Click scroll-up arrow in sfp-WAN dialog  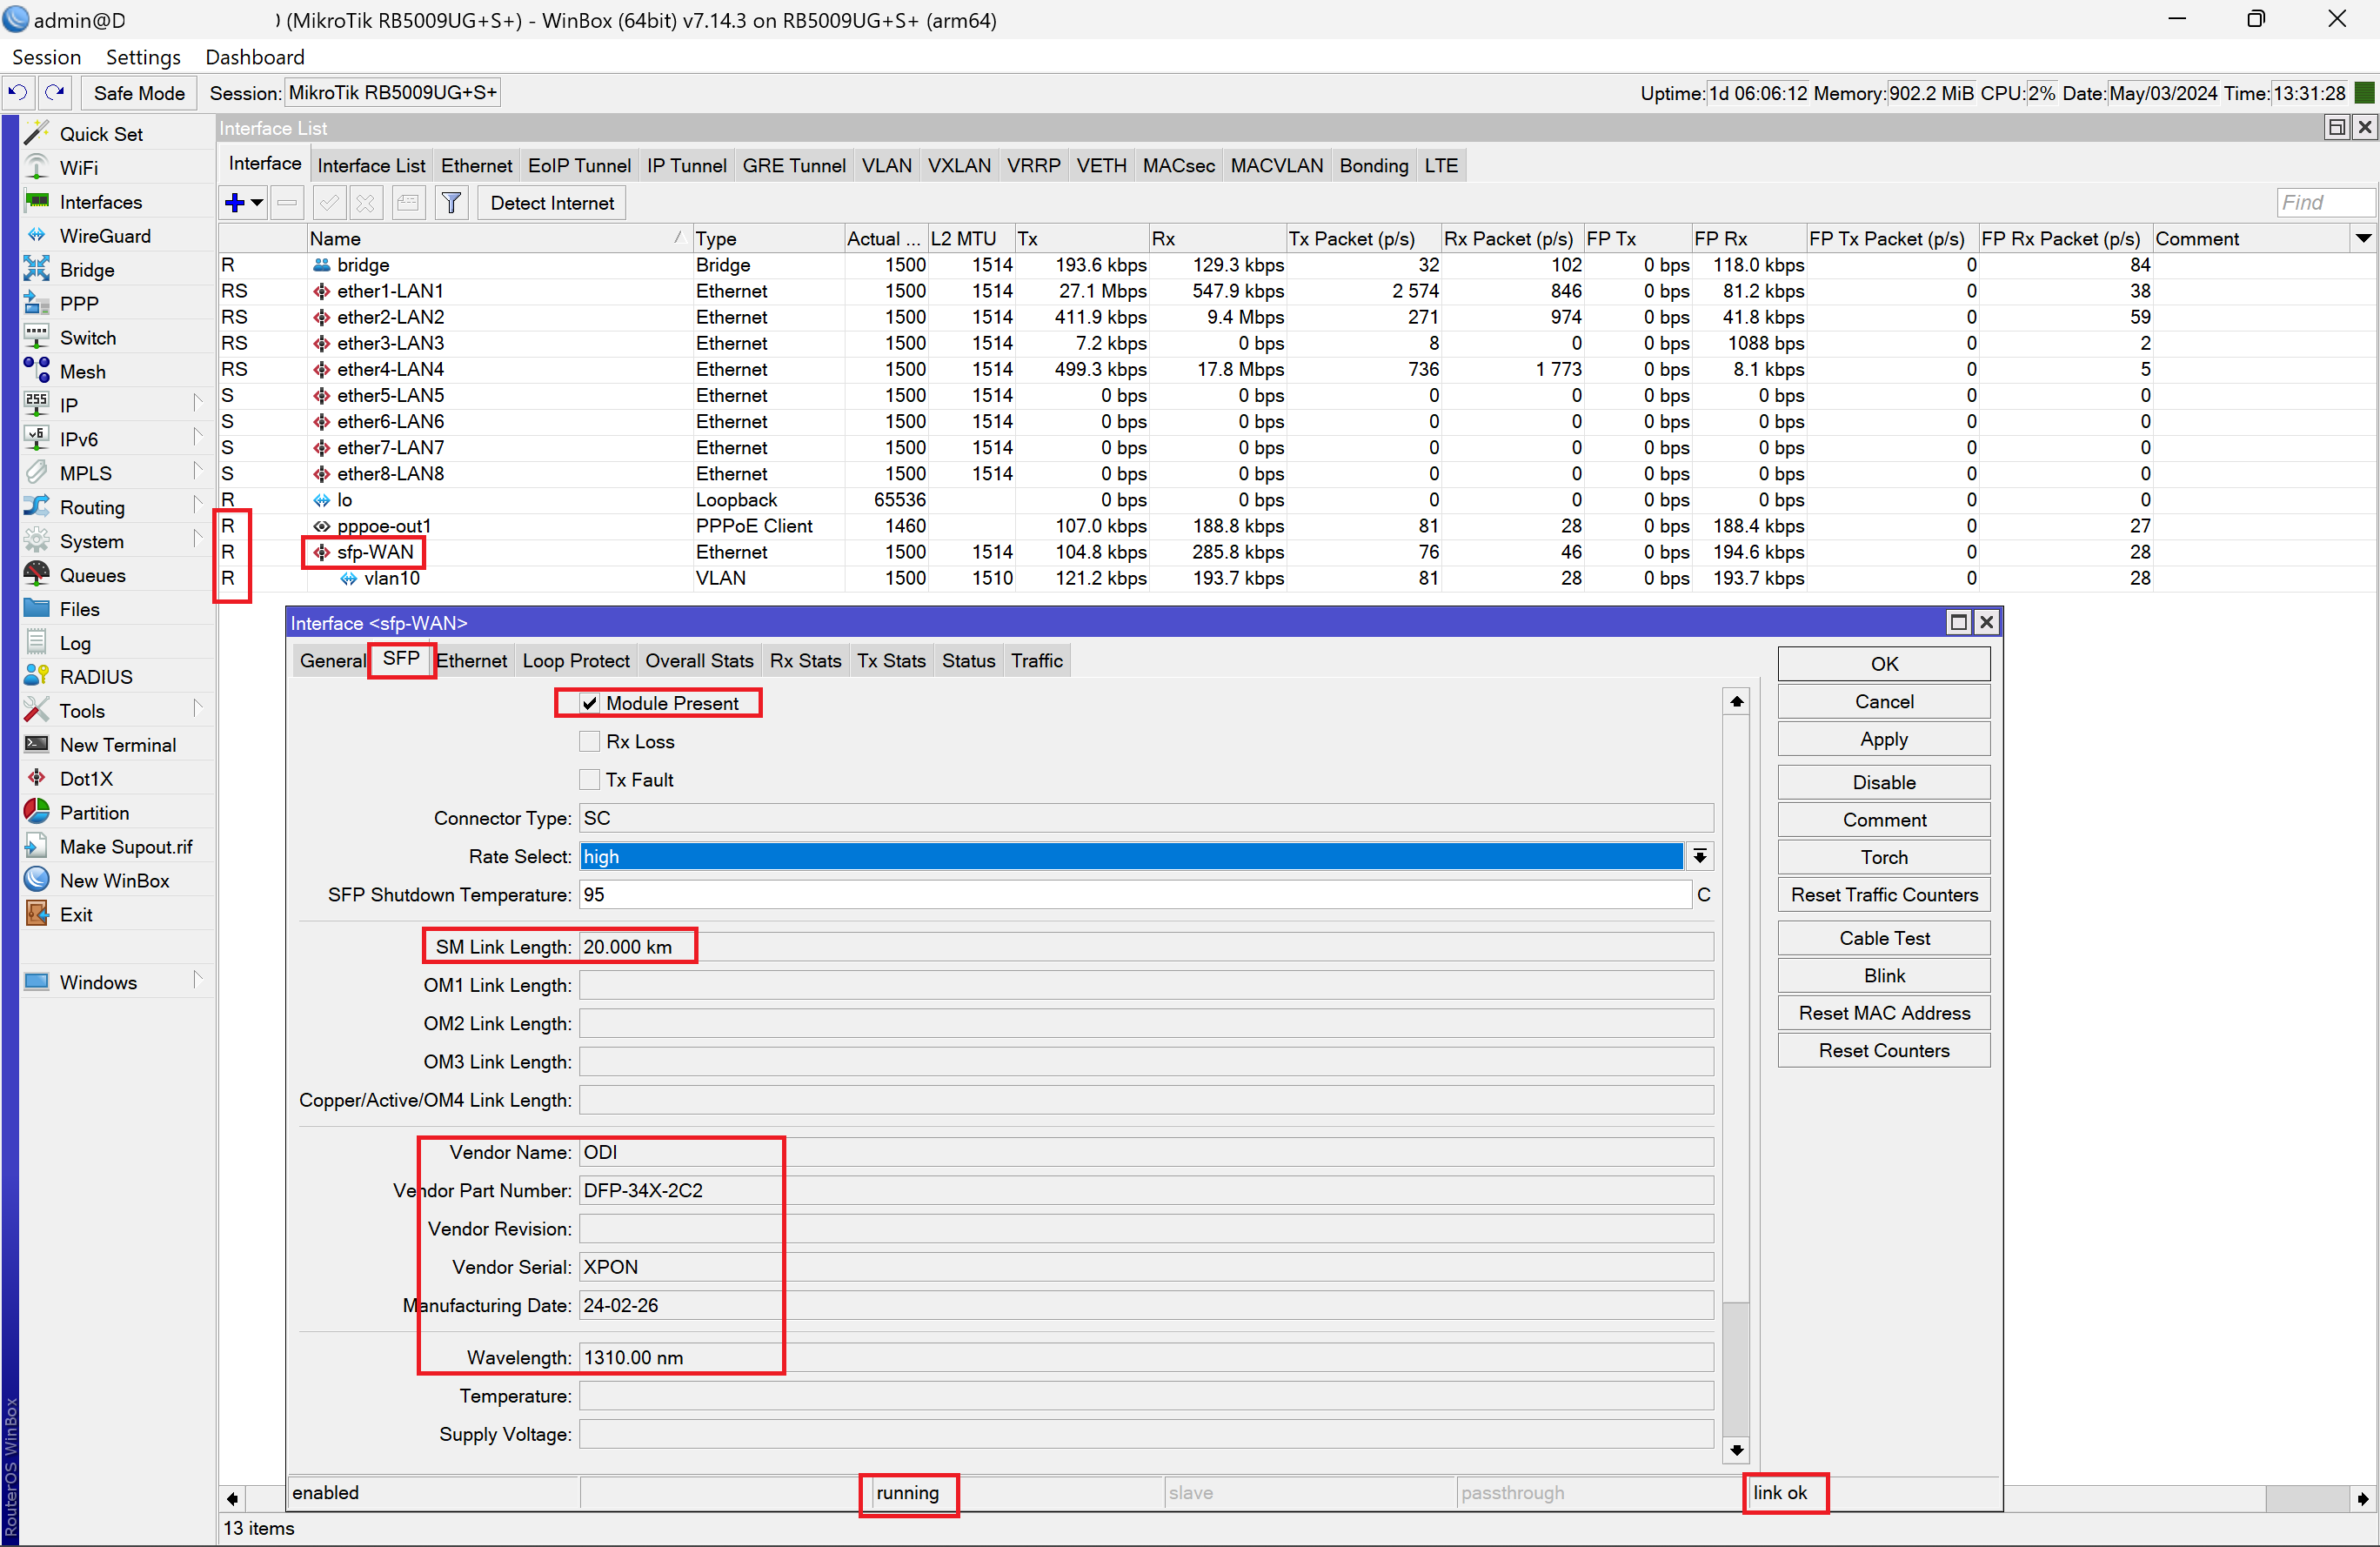(1736, 702)
